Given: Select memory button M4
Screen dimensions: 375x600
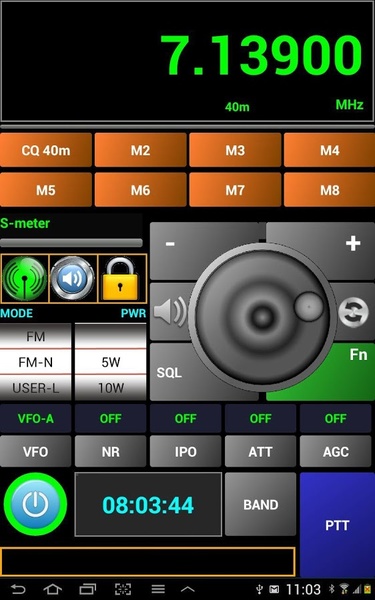Looking at the screenshot, I should click(329, 150).
